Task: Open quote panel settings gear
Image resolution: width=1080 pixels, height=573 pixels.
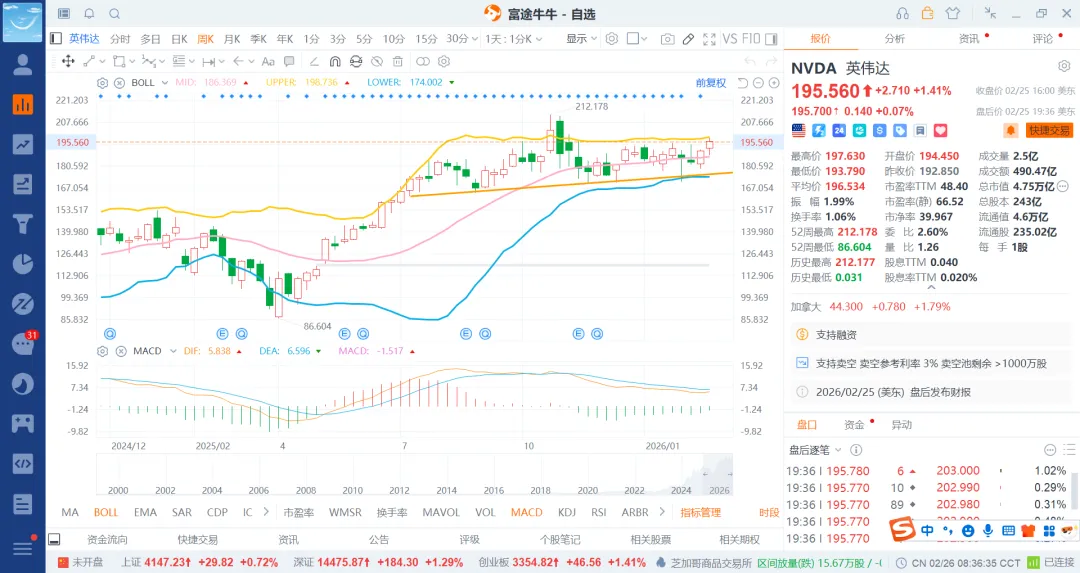Action: pyautogui.click(x=1064, y=67)
